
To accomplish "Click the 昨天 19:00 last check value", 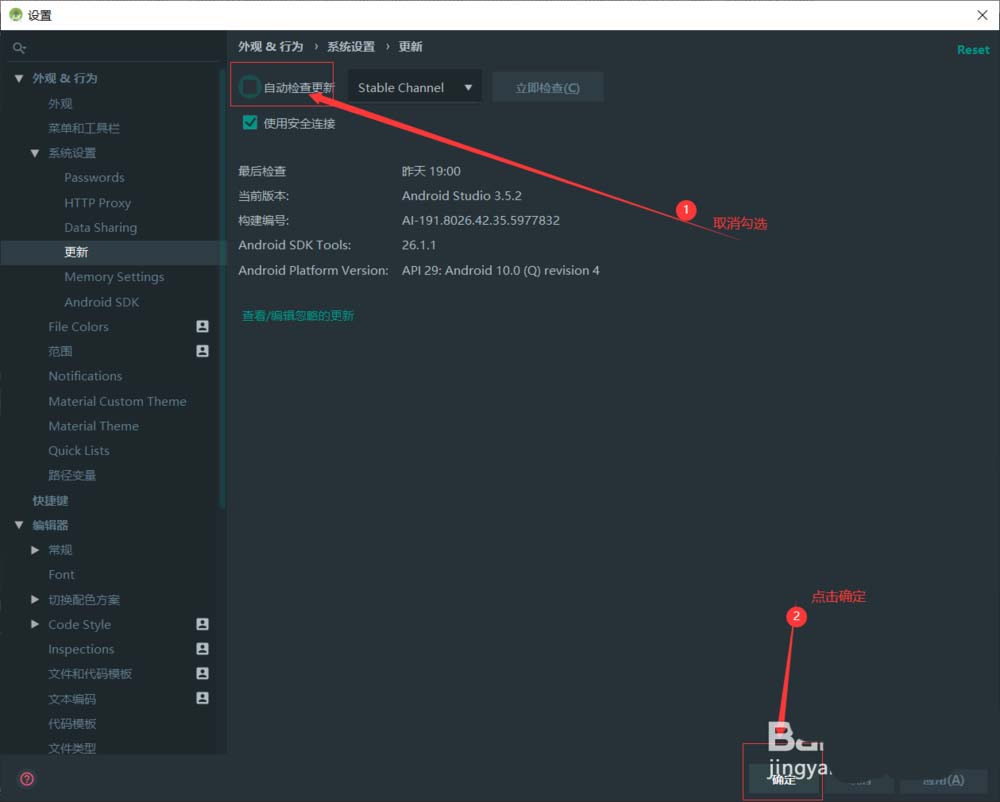I will tap(431, 171).
